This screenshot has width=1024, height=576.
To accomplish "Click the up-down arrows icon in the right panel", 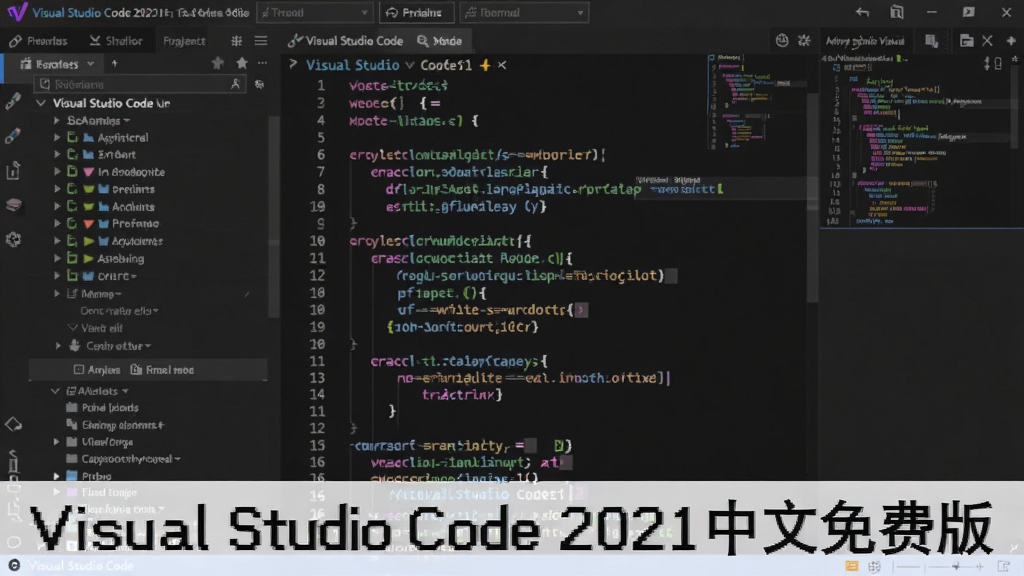I will 987,63.
